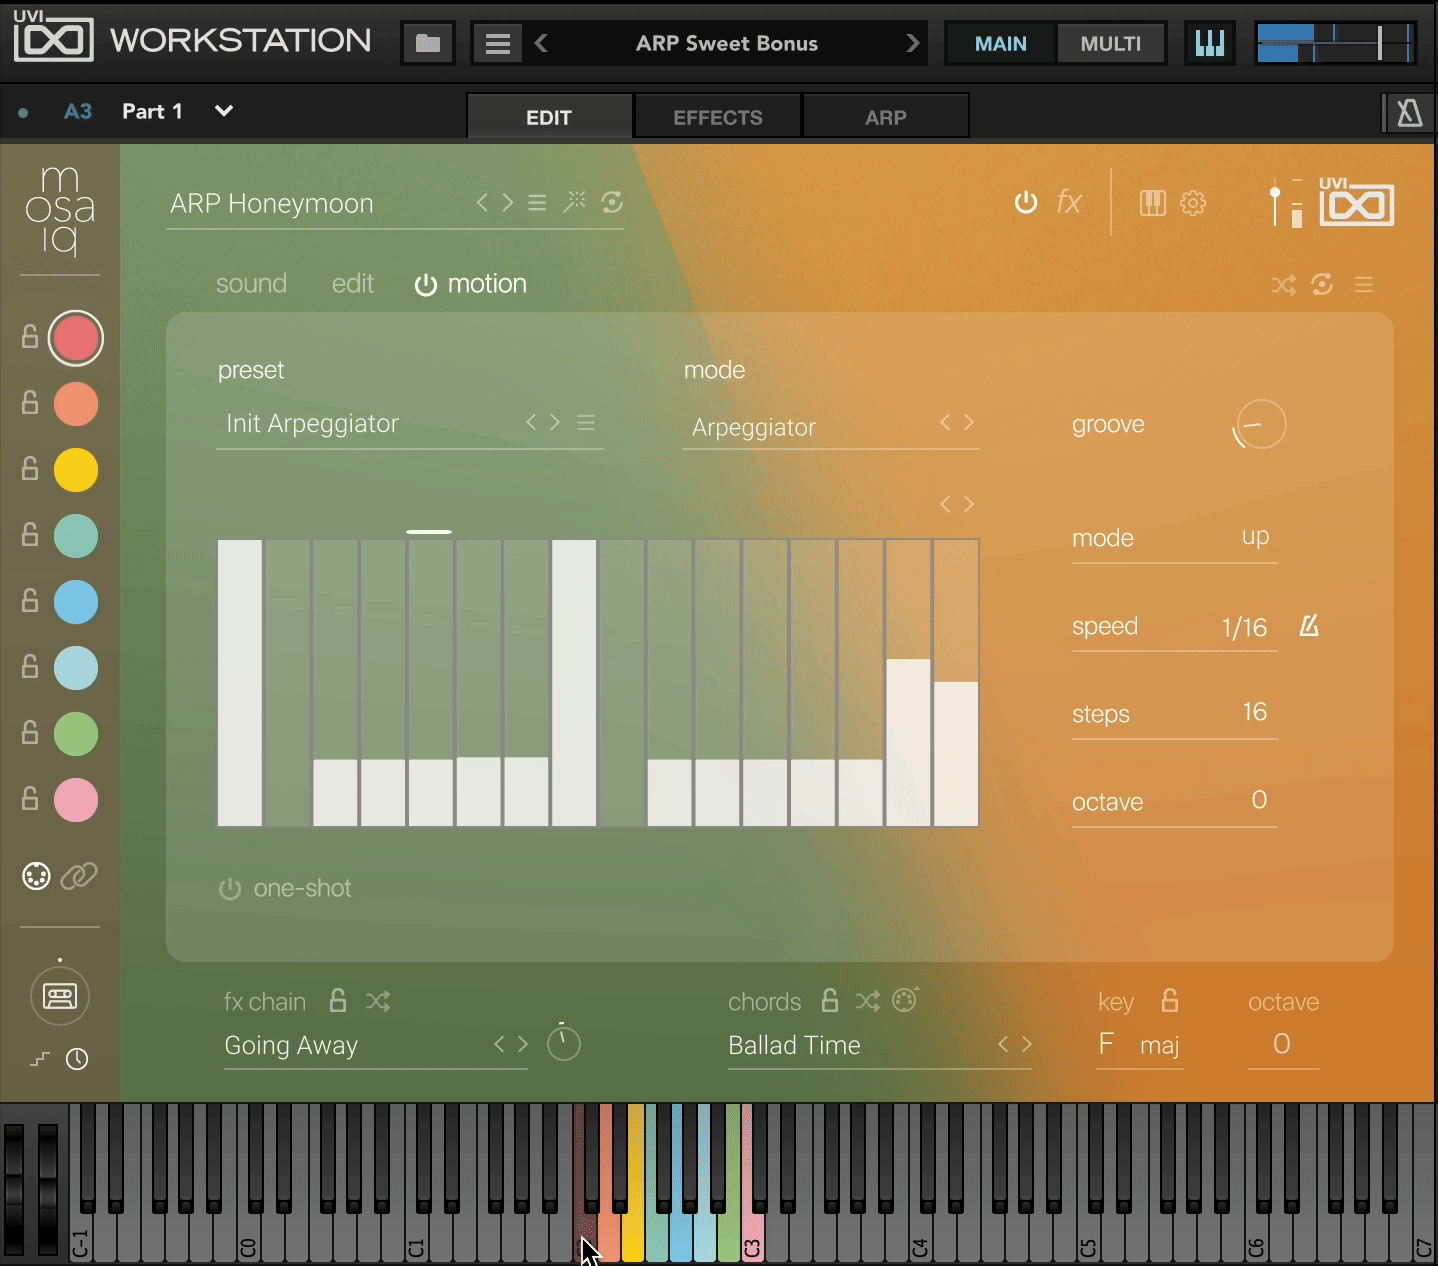Open the mixer fader icon
The image size is (1438, 1266).
pyautogui.click(x=1285, y=203)
